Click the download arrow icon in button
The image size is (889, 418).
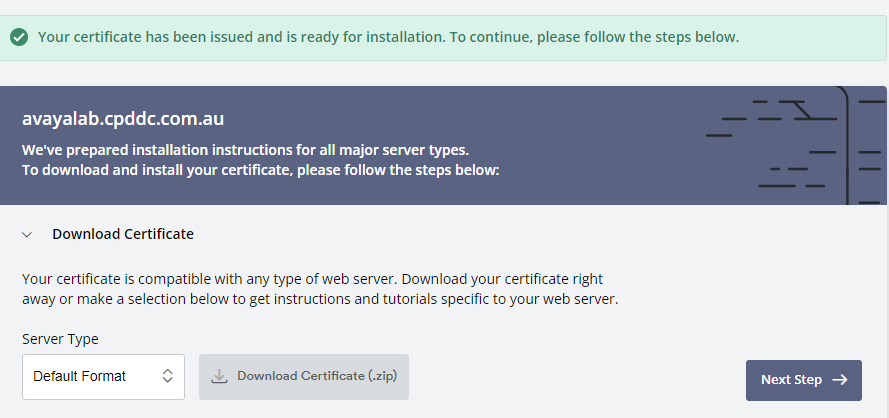click(219, 377)
